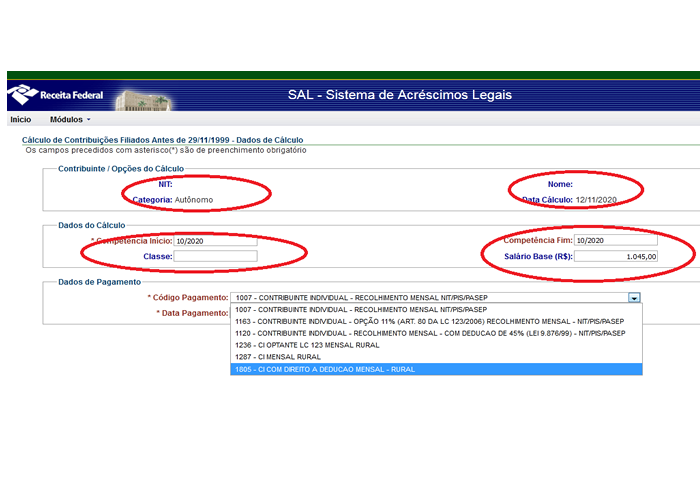
Task: Click the Dados do Cálculo section title
Action: tap(92, 225)
